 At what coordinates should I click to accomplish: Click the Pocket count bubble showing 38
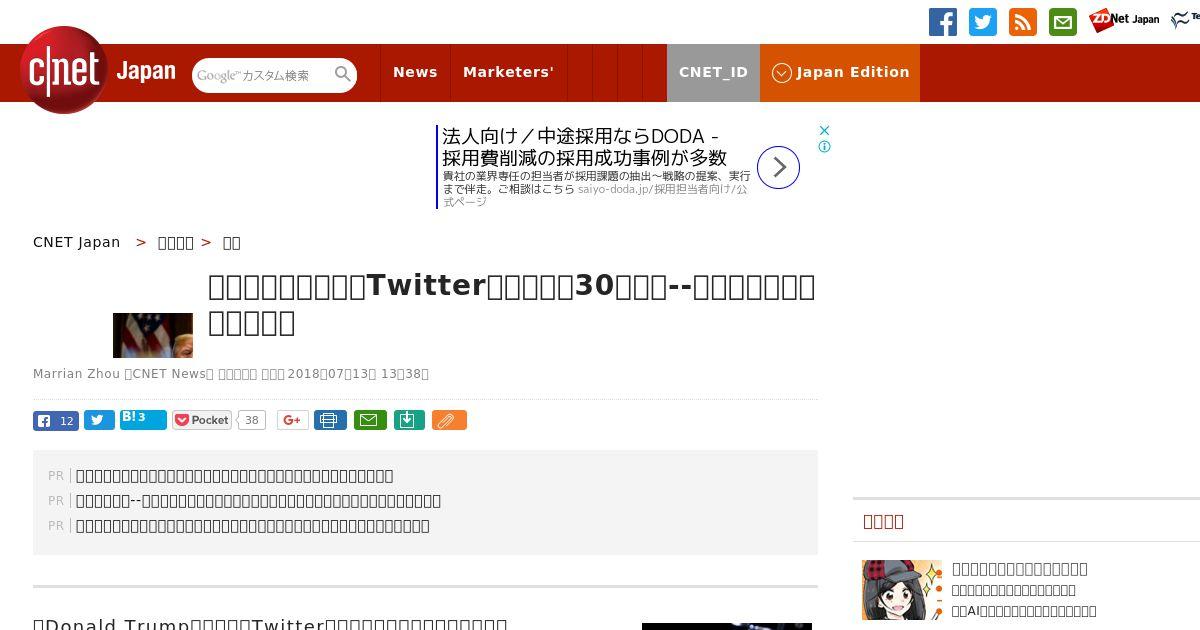click(x=252, y=420)
